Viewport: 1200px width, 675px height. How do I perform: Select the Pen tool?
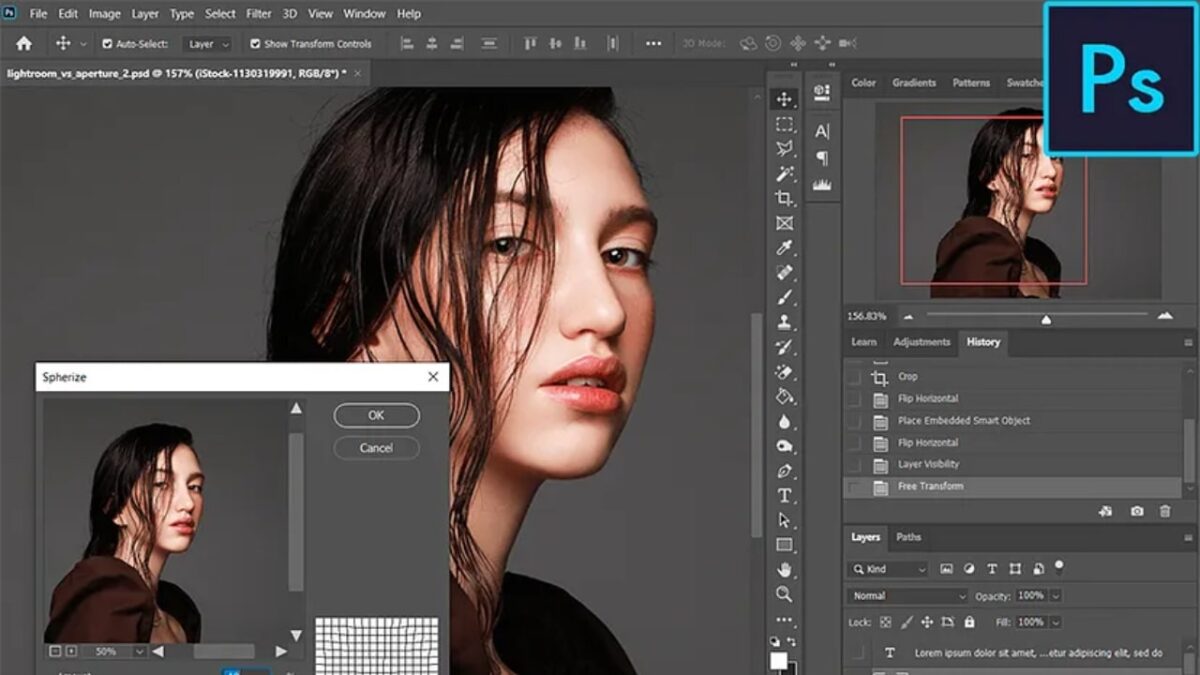tap(785, 471)
